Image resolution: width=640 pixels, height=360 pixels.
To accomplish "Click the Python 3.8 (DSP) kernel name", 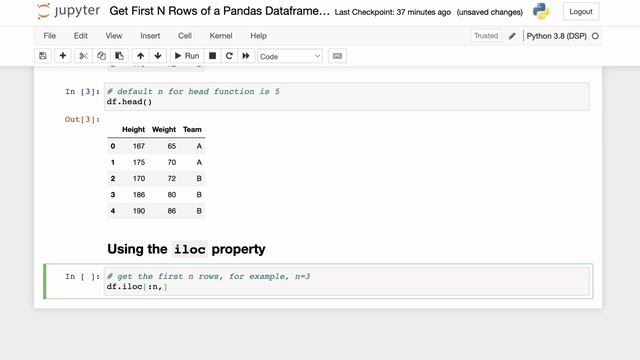I will coord(556,36).
